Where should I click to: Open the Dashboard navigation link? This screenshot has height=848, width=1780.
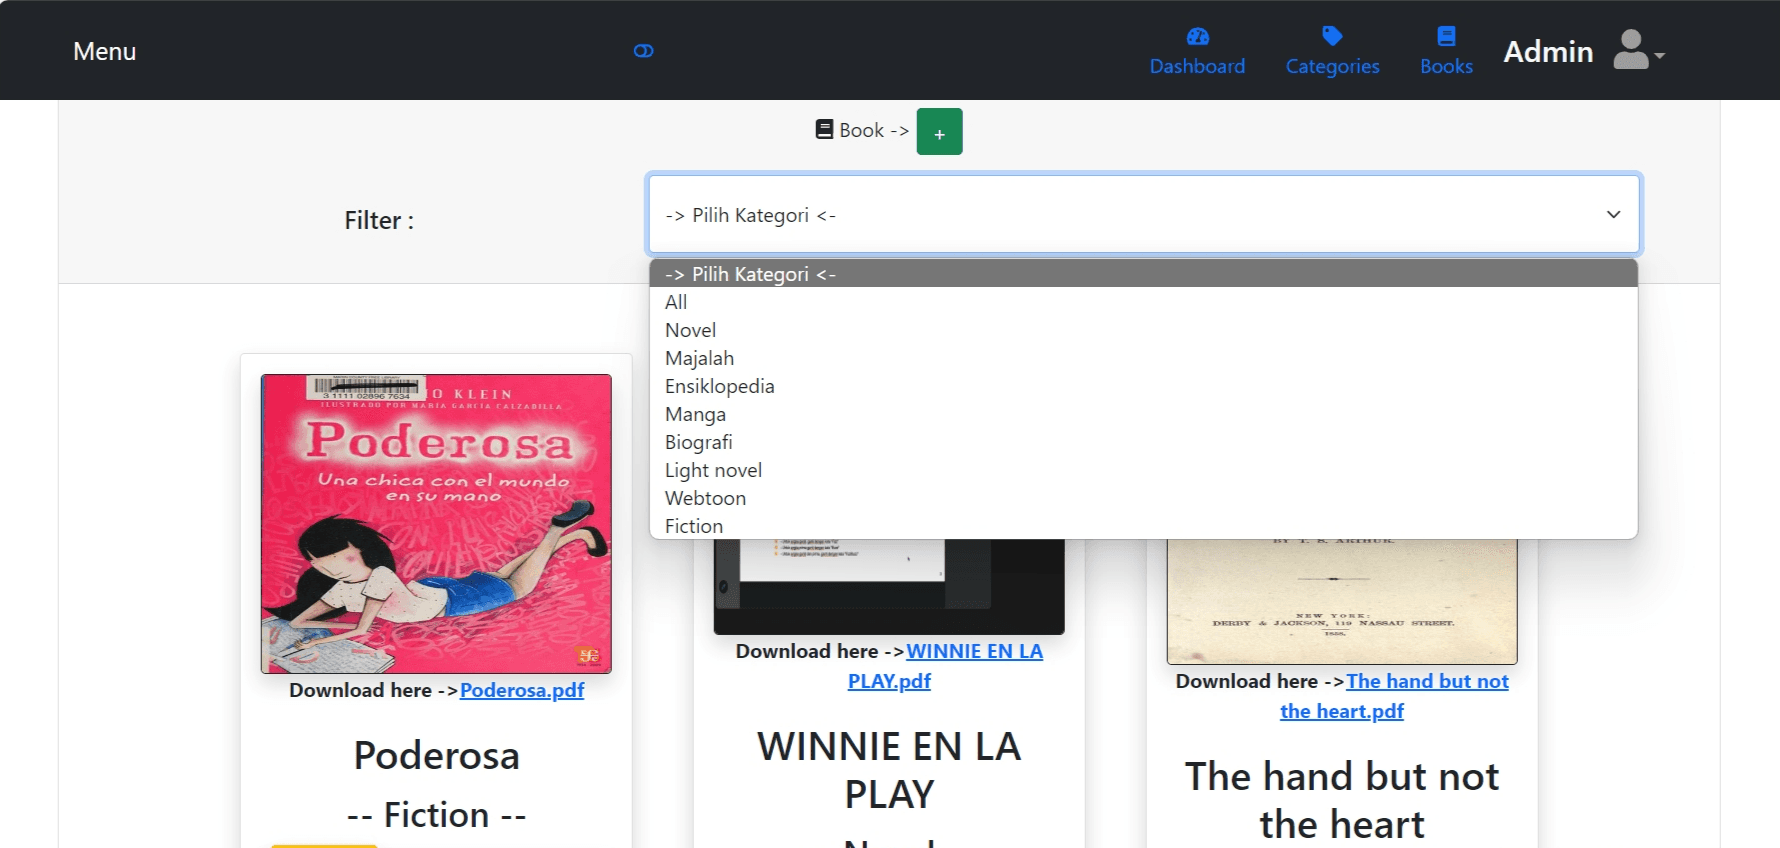tap(1197, 66)
